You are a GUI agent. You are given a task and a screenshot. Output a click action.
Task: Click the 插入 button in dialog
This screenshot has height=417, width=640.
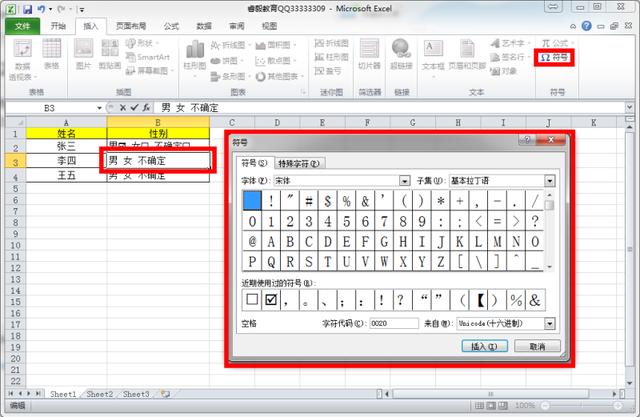484,346
